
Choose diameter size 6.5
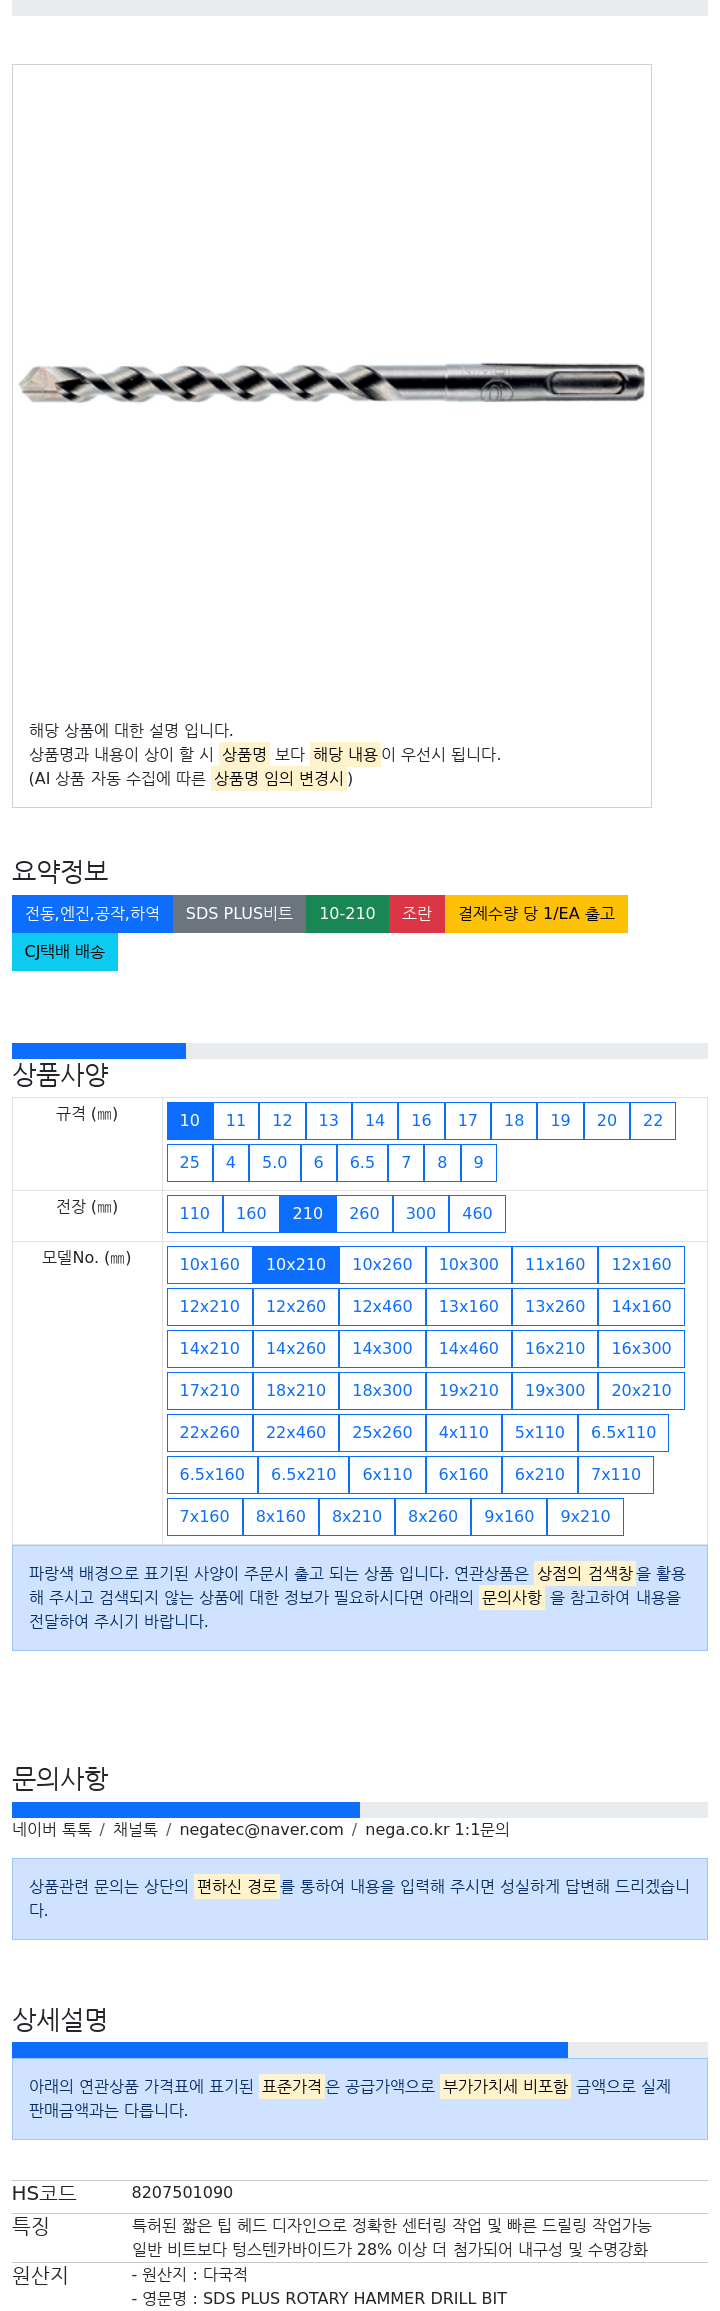coord(362,1163)
